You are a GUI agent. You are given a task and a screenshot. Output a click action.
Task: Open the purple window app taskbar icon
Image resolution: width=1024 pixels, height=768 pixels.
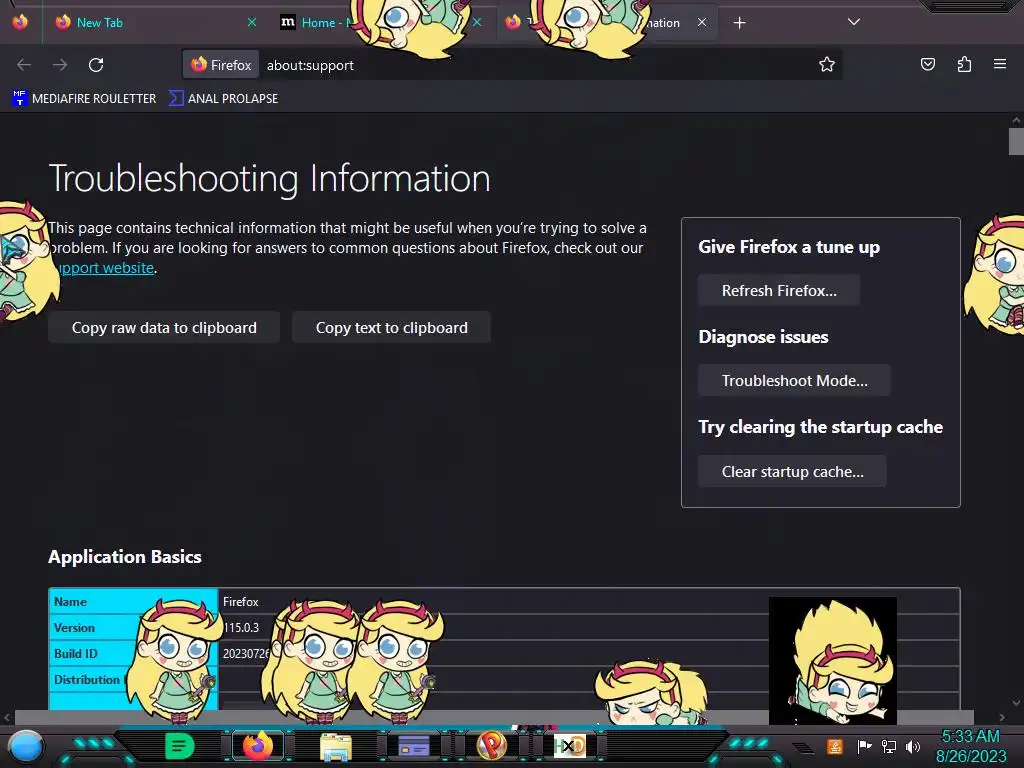click(413, 746)
